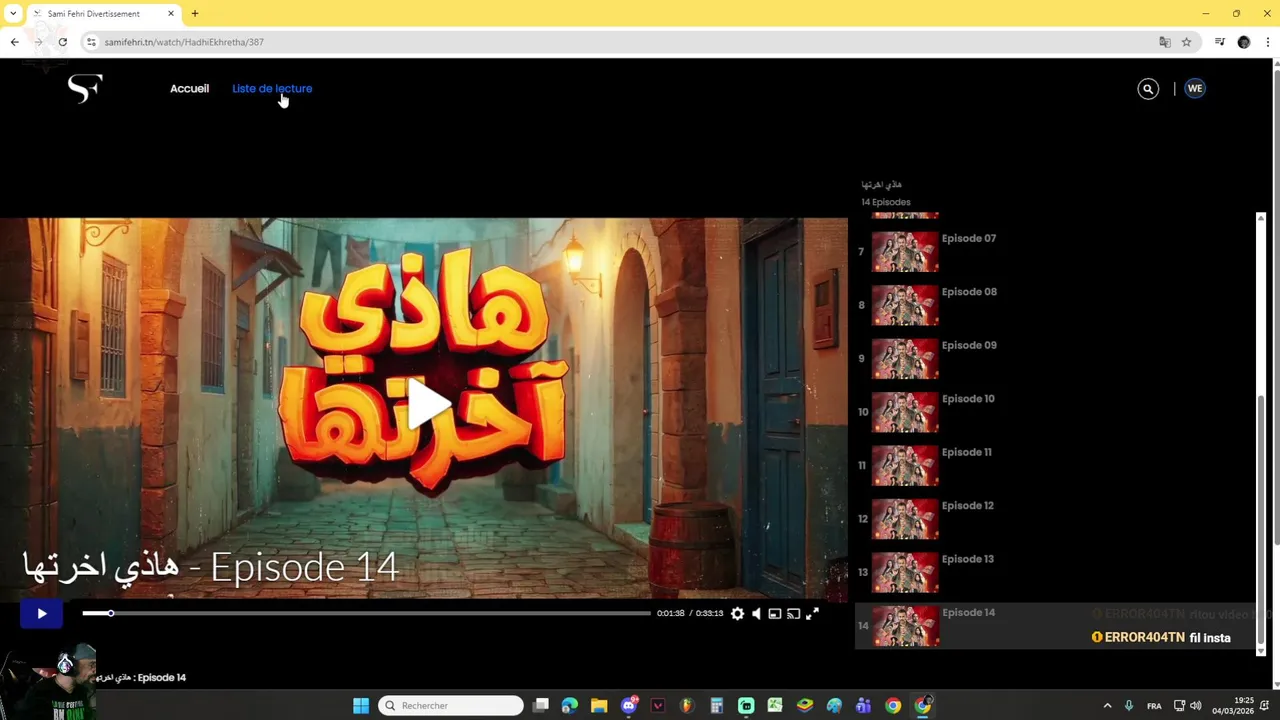Open Discord from the taskbar

[x=629, y=706]
